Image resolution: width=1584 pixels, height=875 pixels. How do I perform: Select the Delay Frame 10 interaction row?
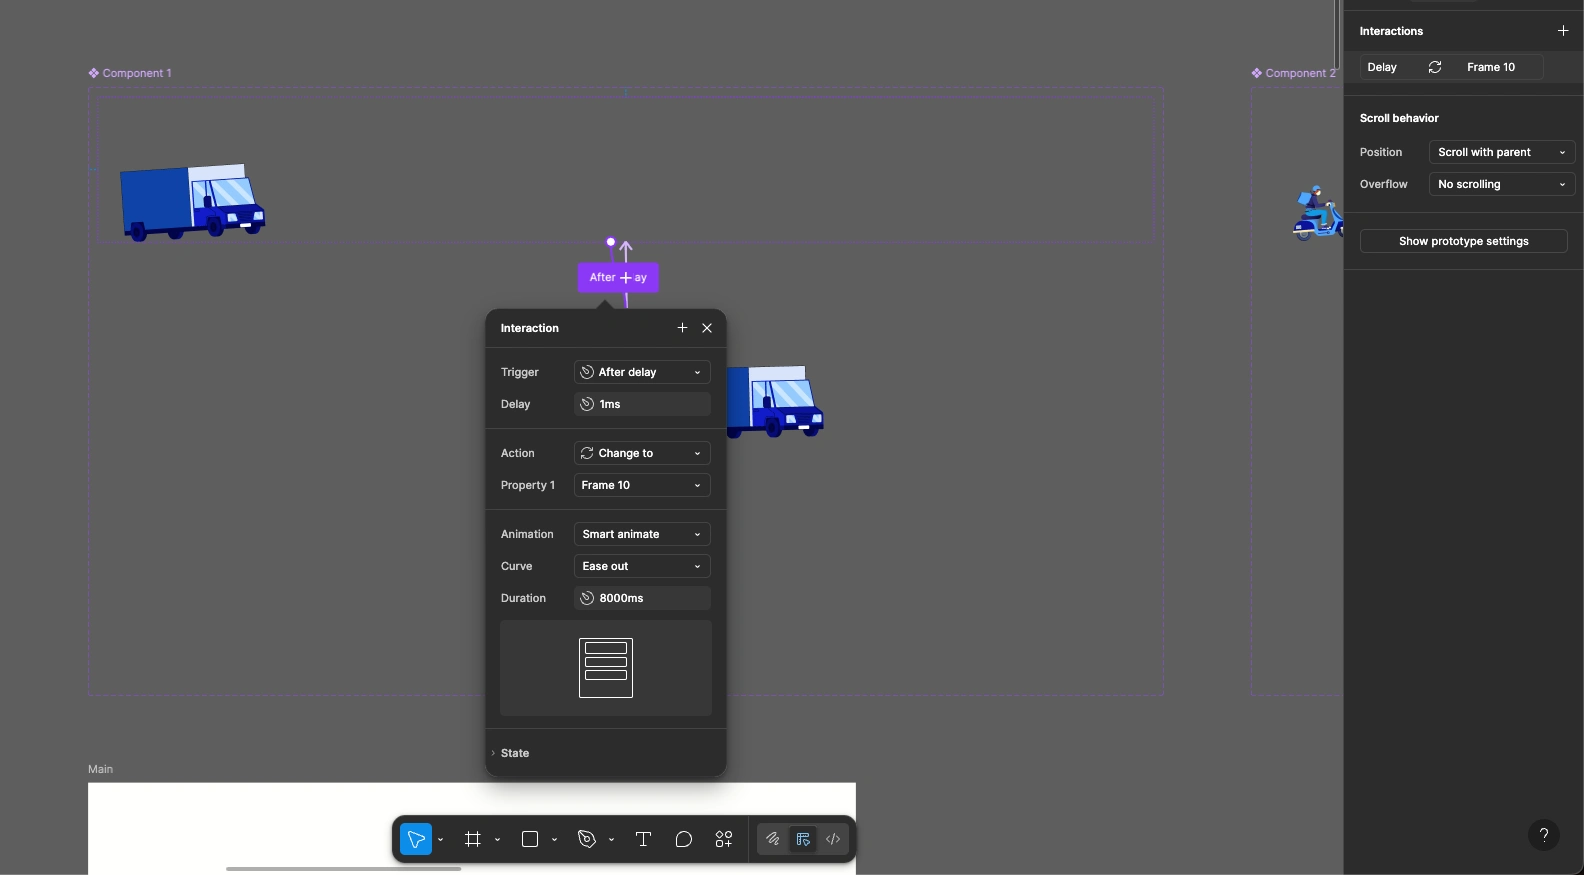(x=1451, y=67)
